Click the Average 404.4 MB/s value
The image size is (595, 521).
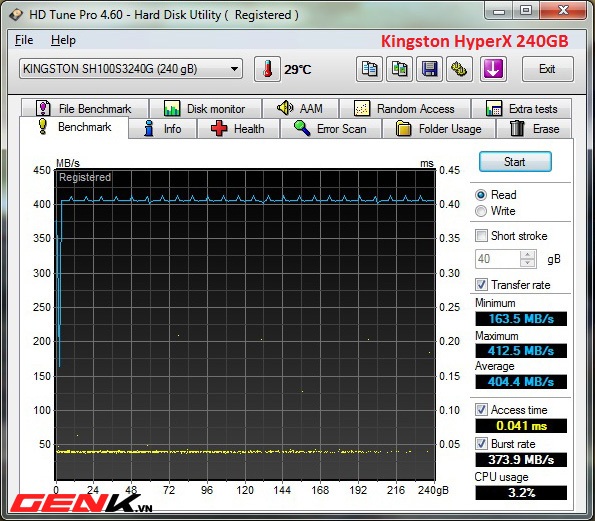click(521, 381)
